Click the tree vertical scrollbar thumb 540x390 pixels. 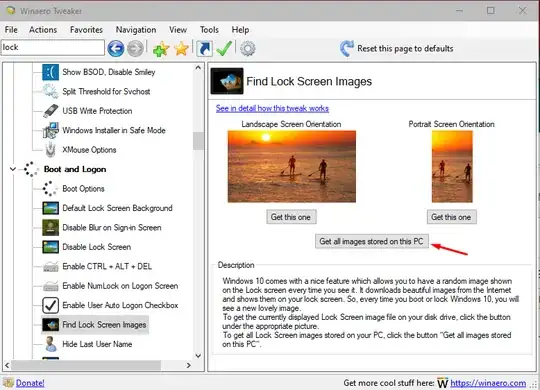pyautogui.click(x=198, y=141)
